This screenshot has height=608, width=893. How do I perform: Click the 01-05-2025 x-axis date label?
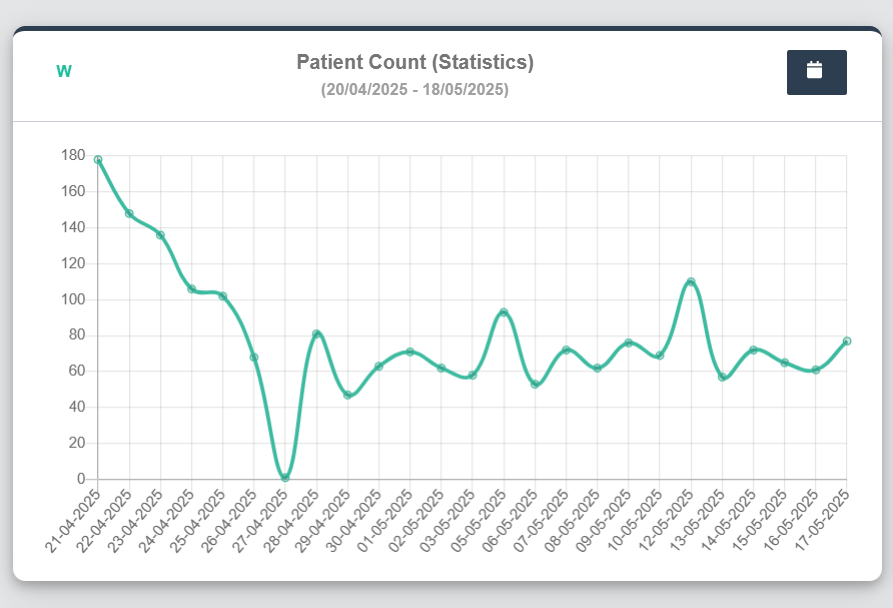[395, 517]
